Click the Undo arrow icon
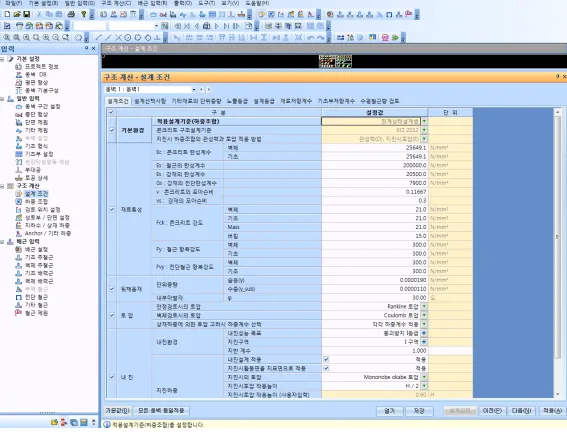The image size is (567, 432). click(310, 37)
